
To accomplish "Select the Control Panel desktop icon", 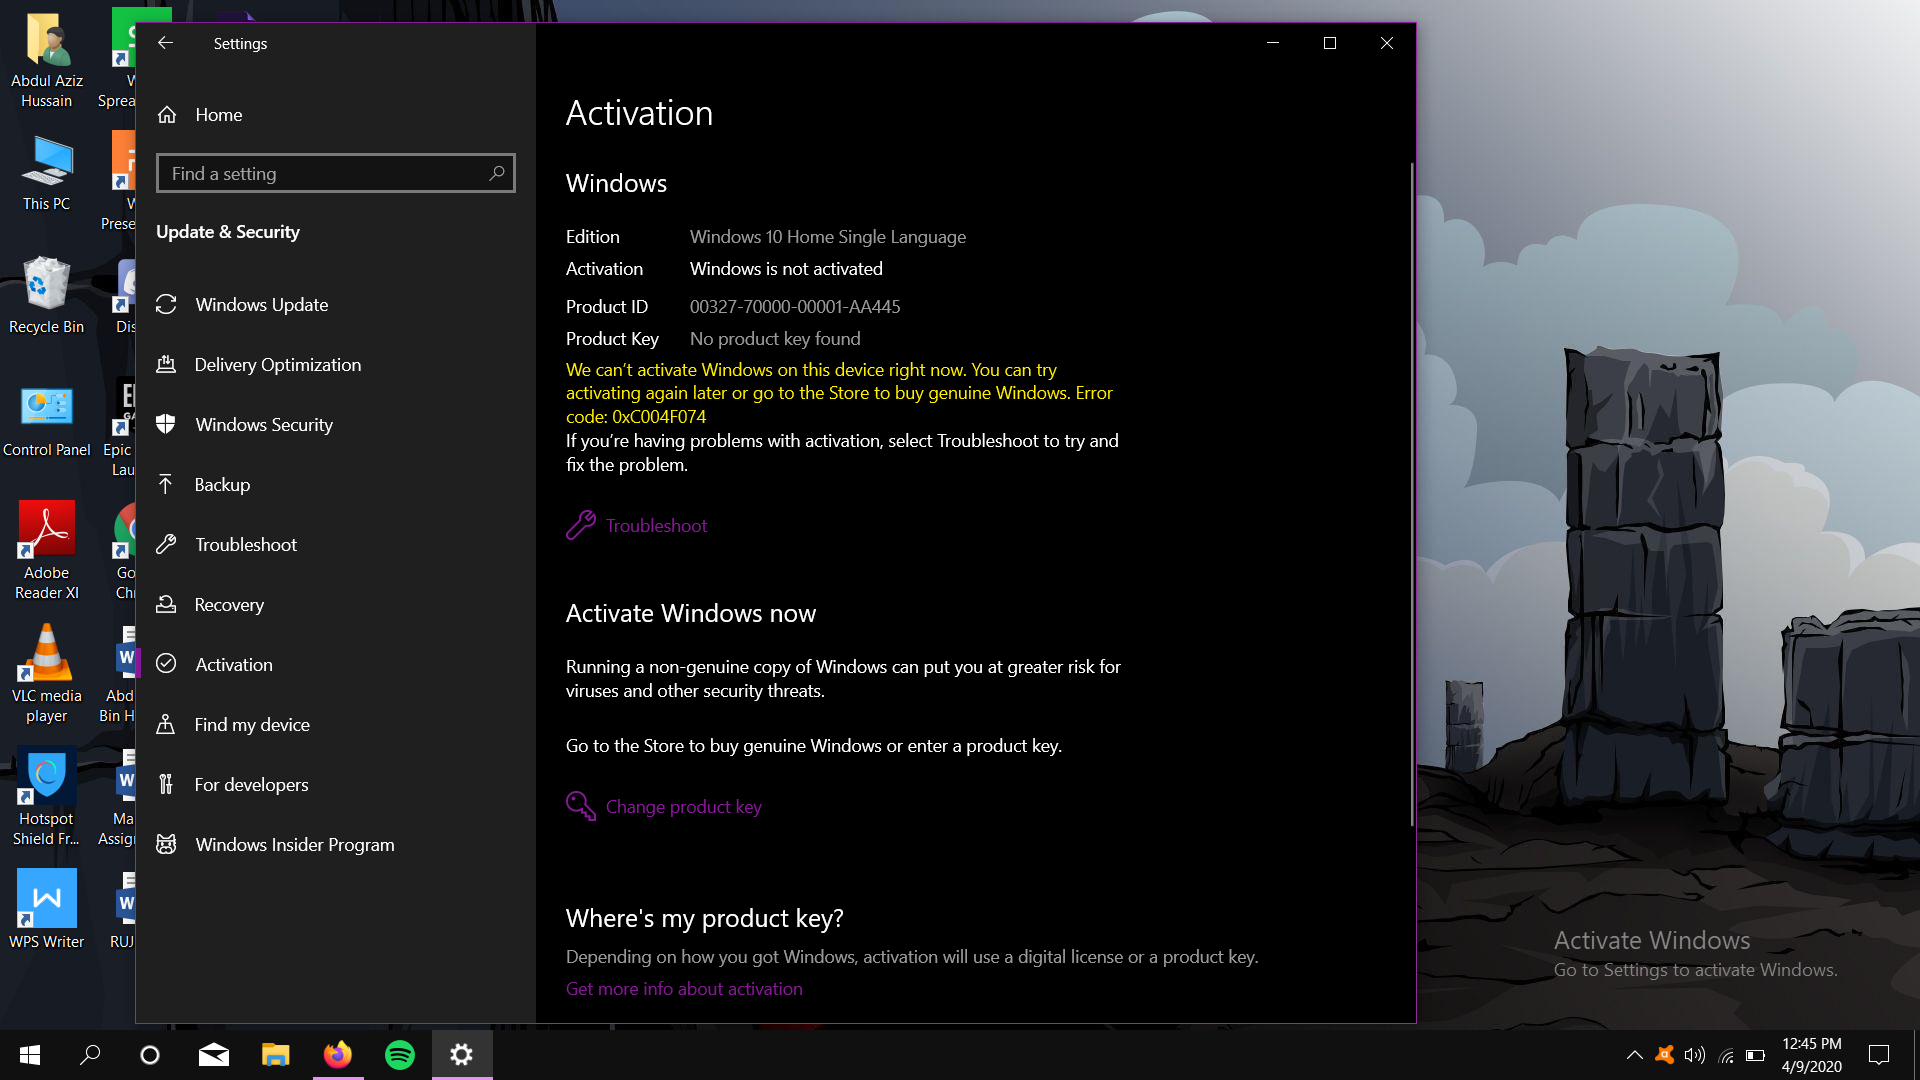I will pyautogui.click(x=47, y=421).
